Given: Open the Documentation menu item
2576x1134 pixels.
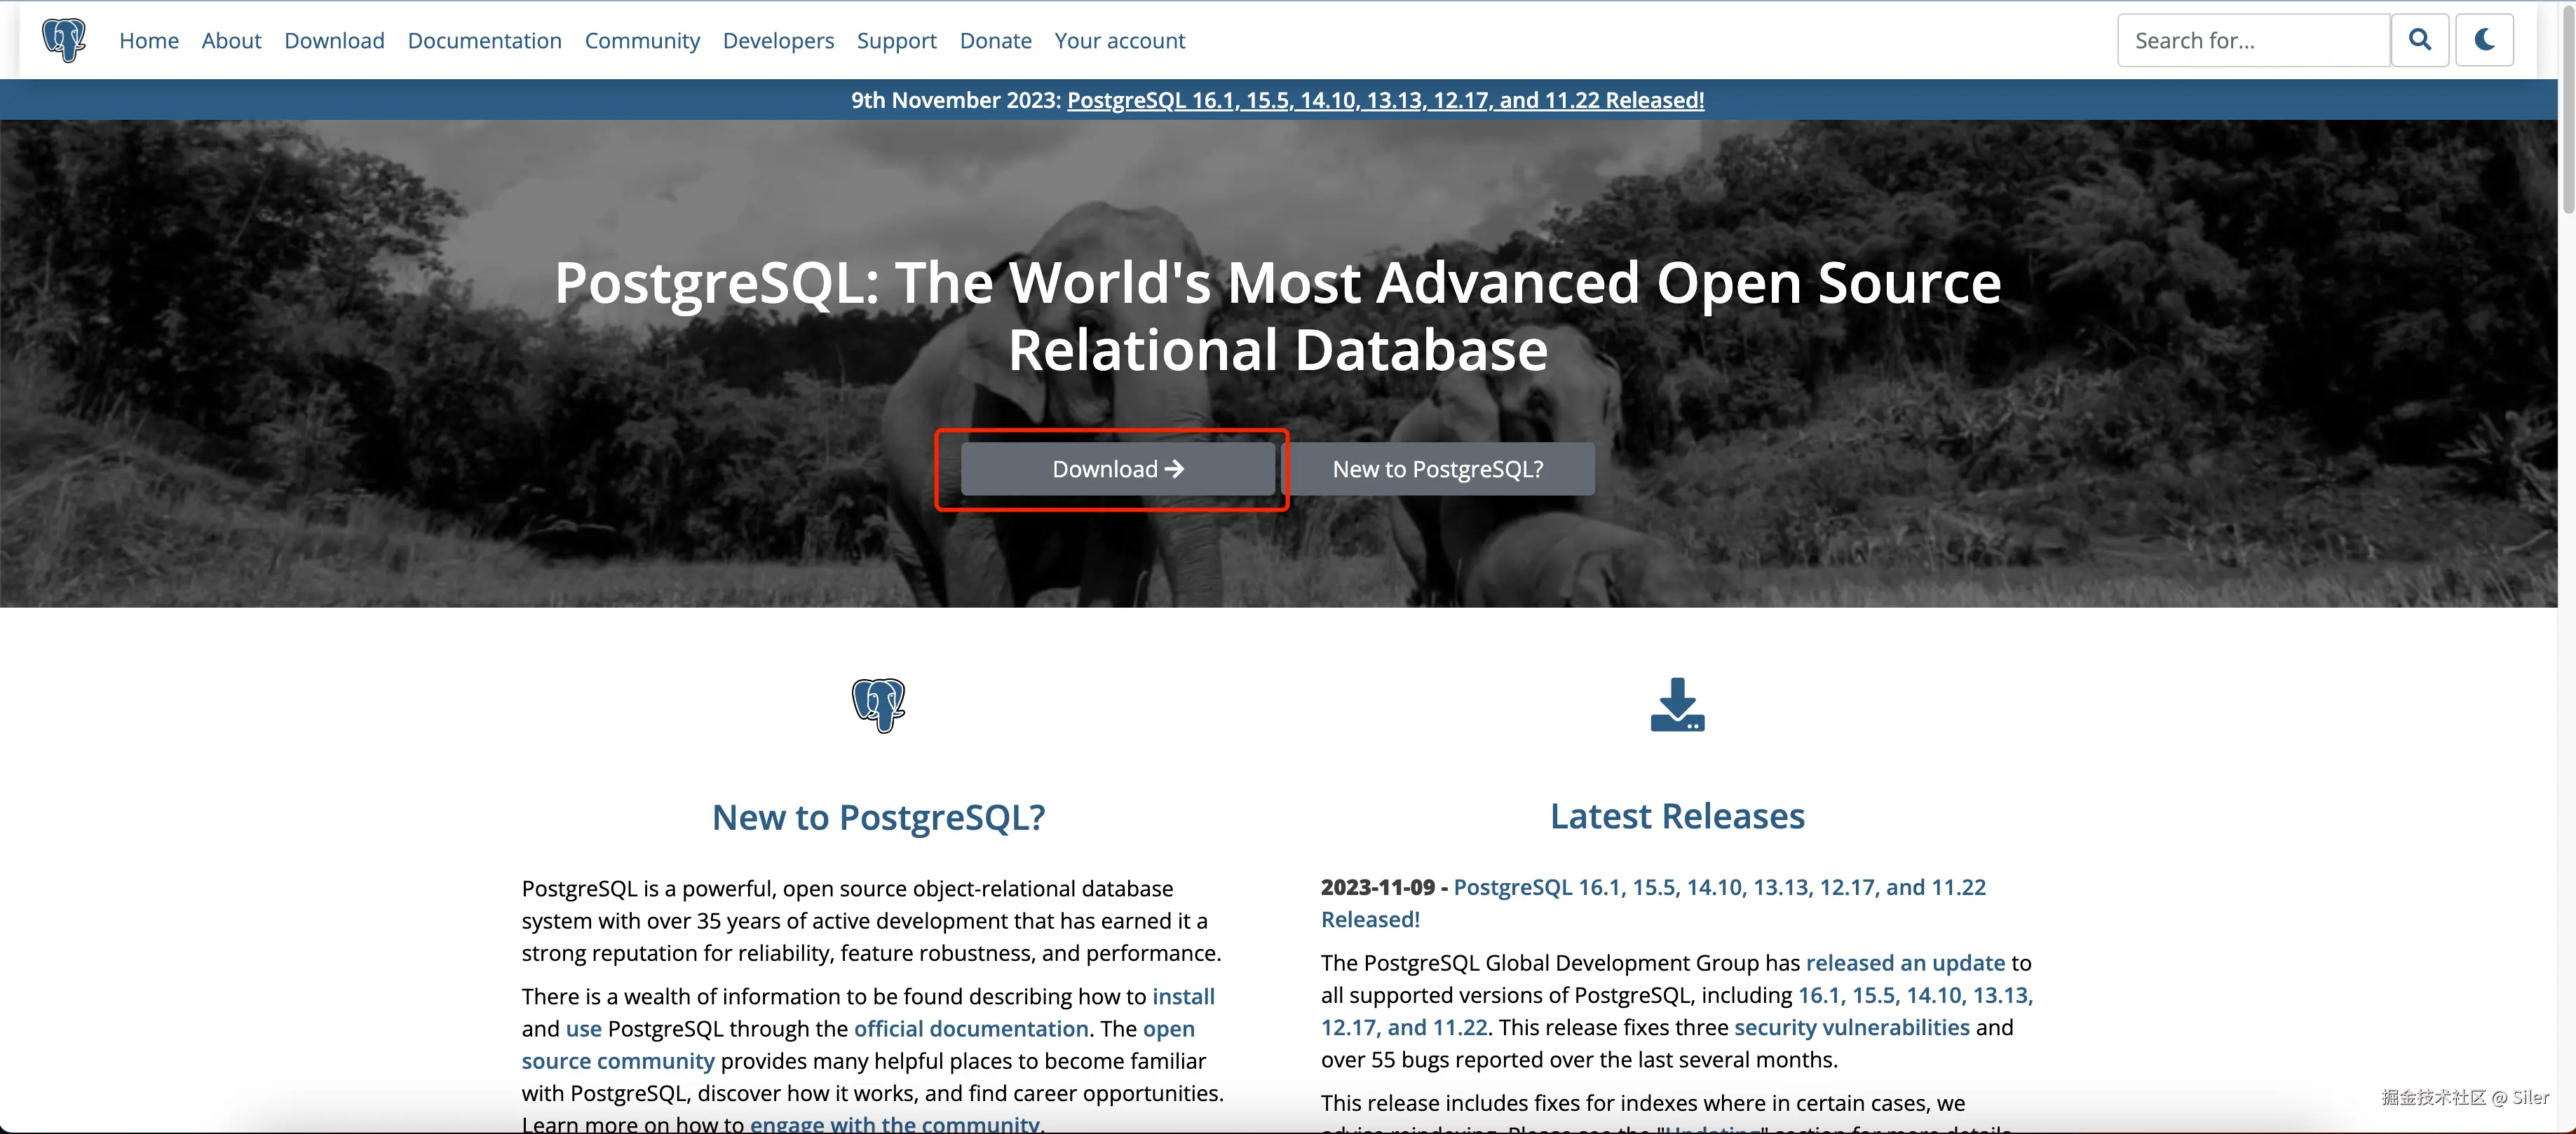Looking at the screenshot, I should tap(484, 41).
